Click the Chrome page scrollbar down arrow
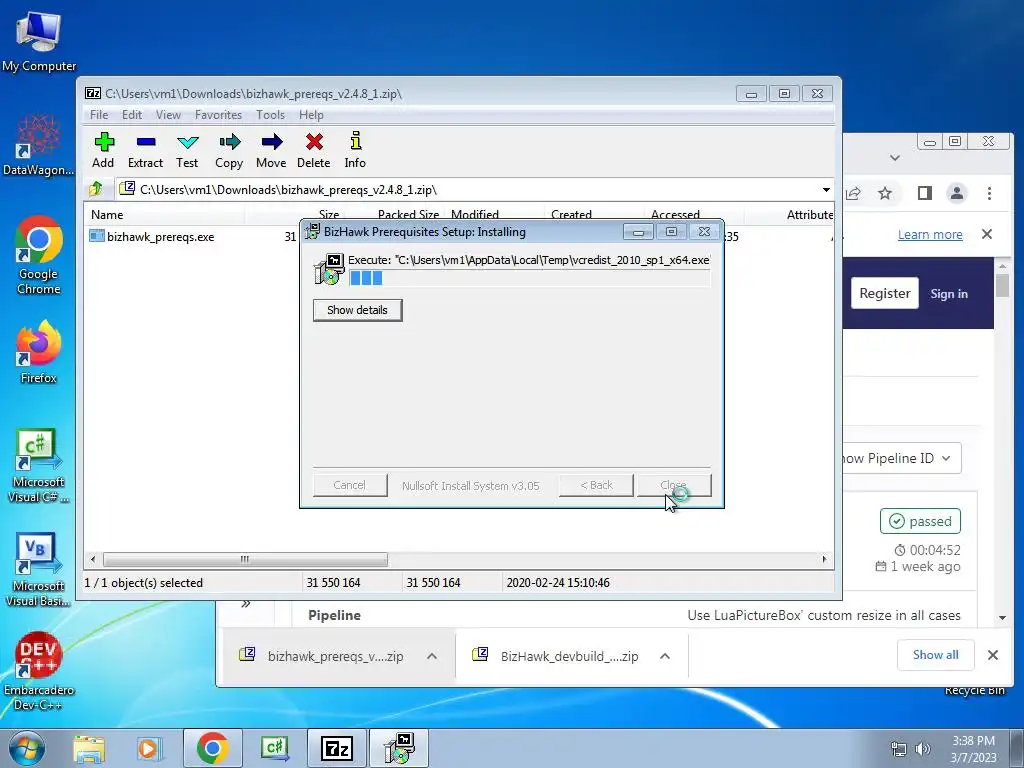 pos(1002,617)
